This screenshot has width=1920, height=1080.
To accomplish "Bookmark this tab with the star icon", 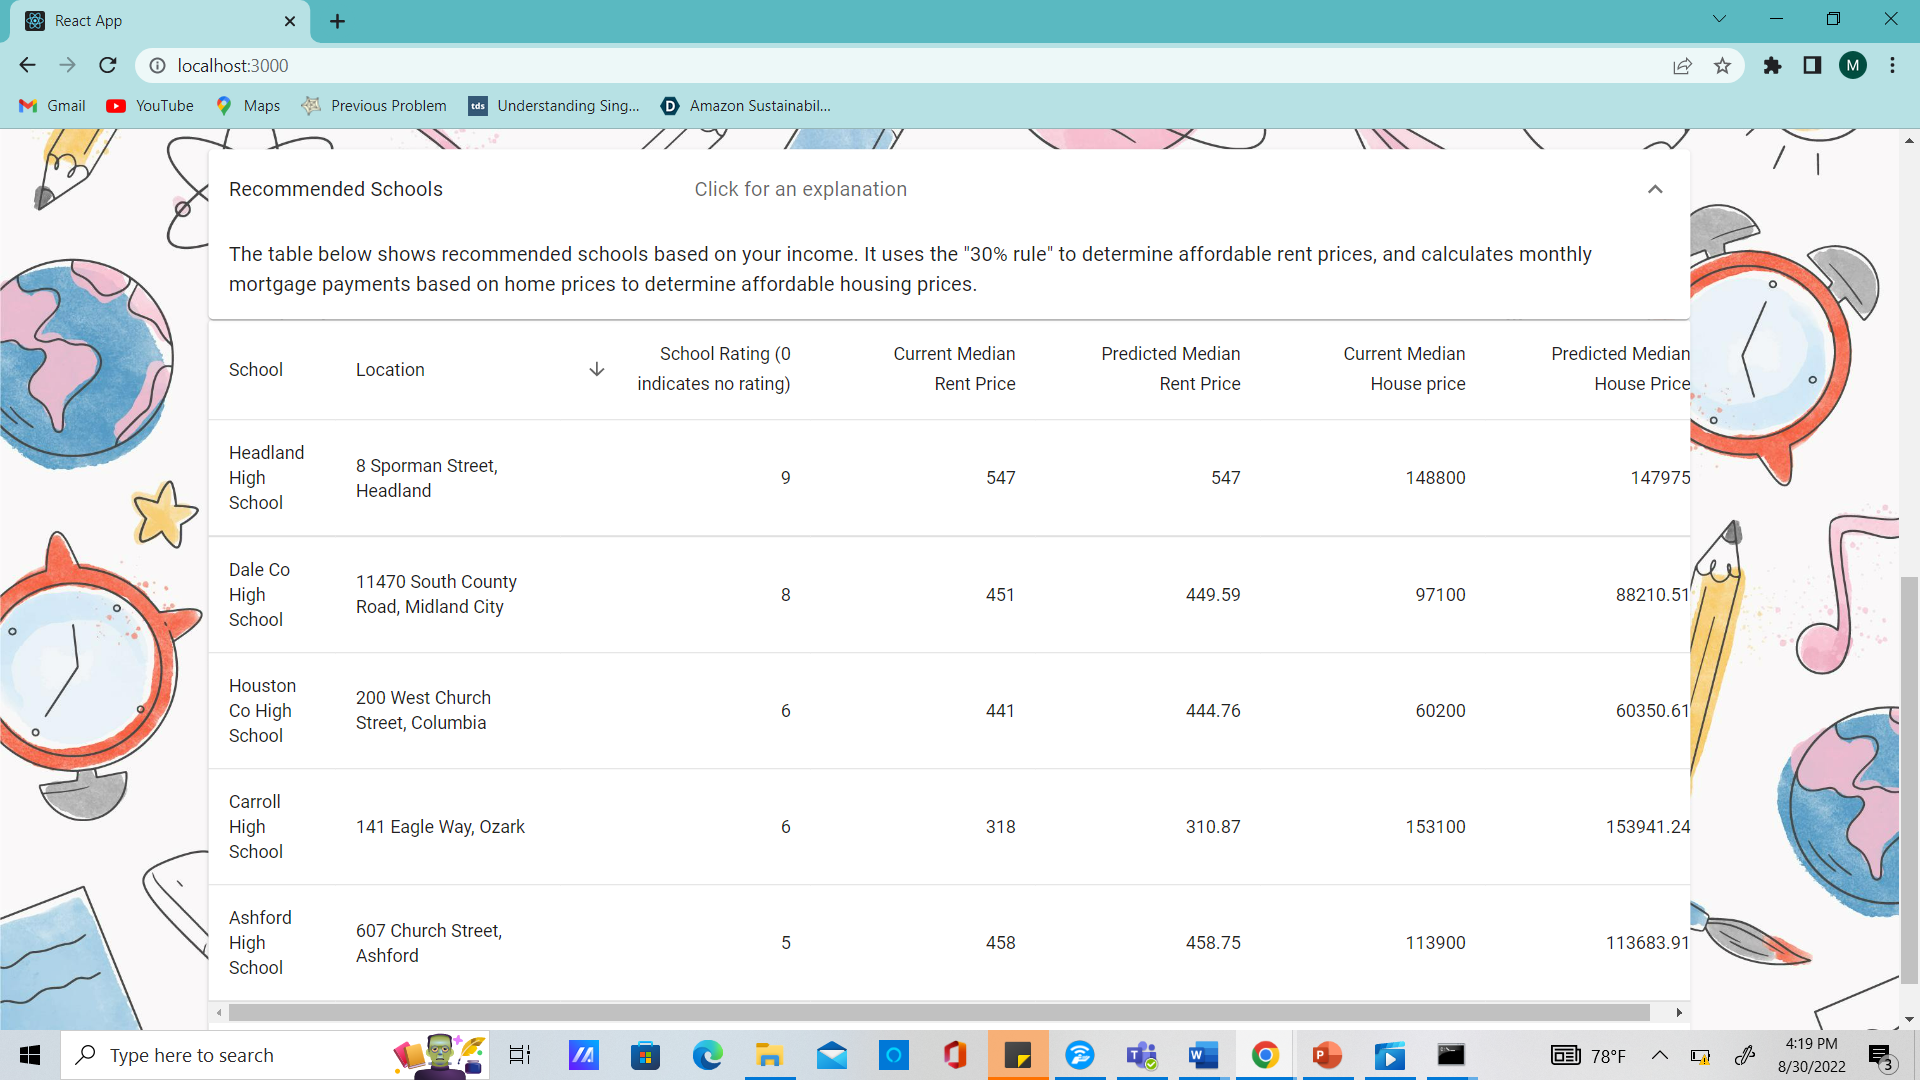I will pos(1722,66).
